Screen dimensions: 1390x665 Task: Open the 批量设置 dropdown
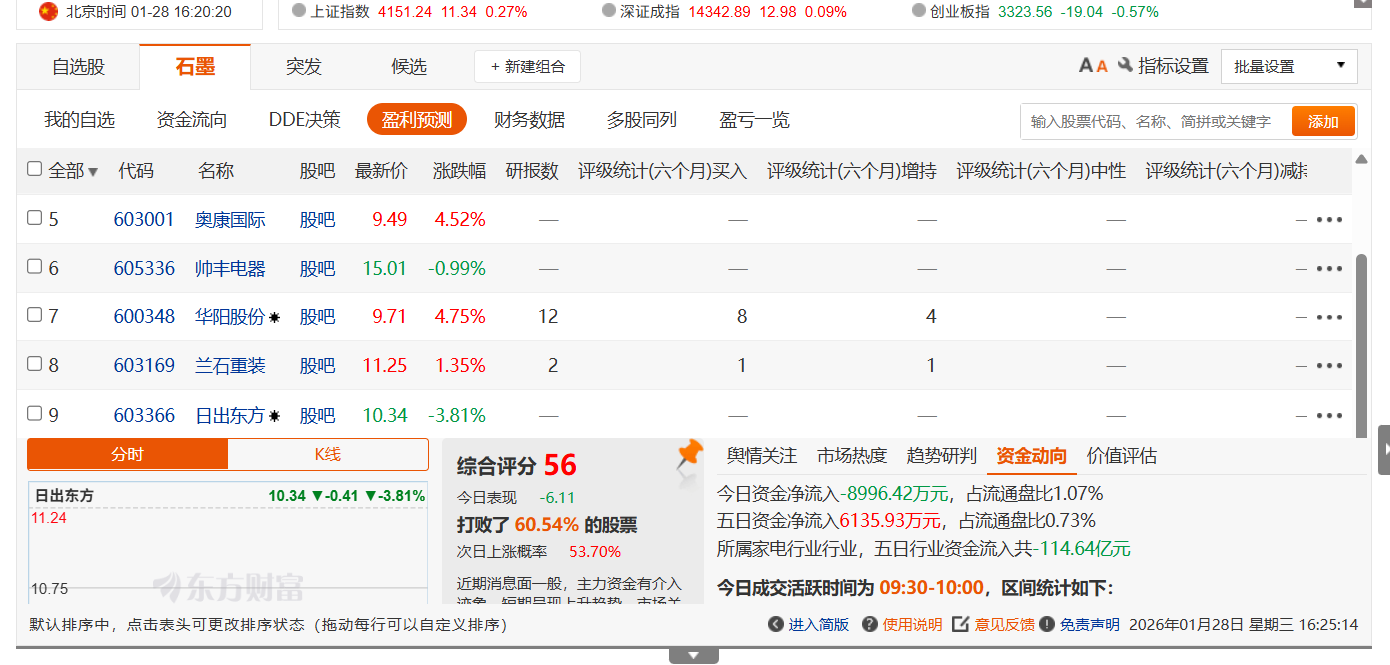[1289, 66]
